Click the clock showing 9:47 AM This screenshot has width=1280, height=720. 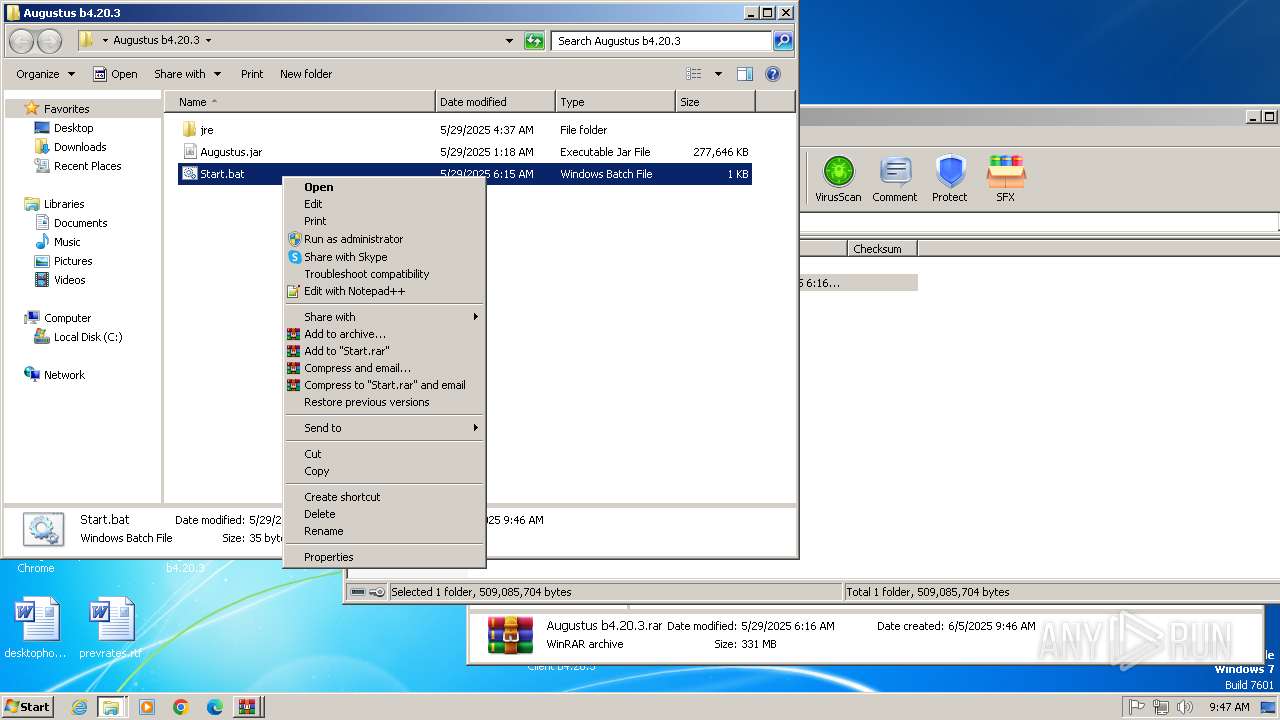coord(1229,707)
